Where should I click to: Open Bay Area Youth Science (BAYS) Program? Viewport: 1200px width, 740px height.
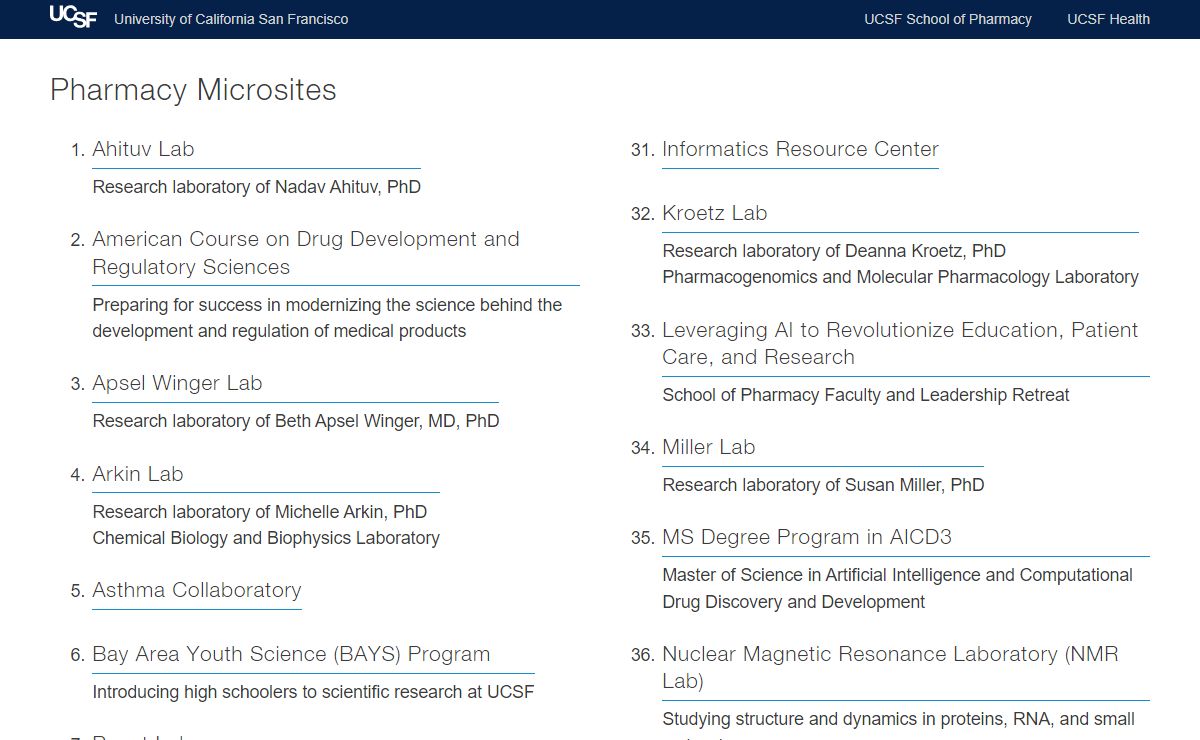click(291, 654)
